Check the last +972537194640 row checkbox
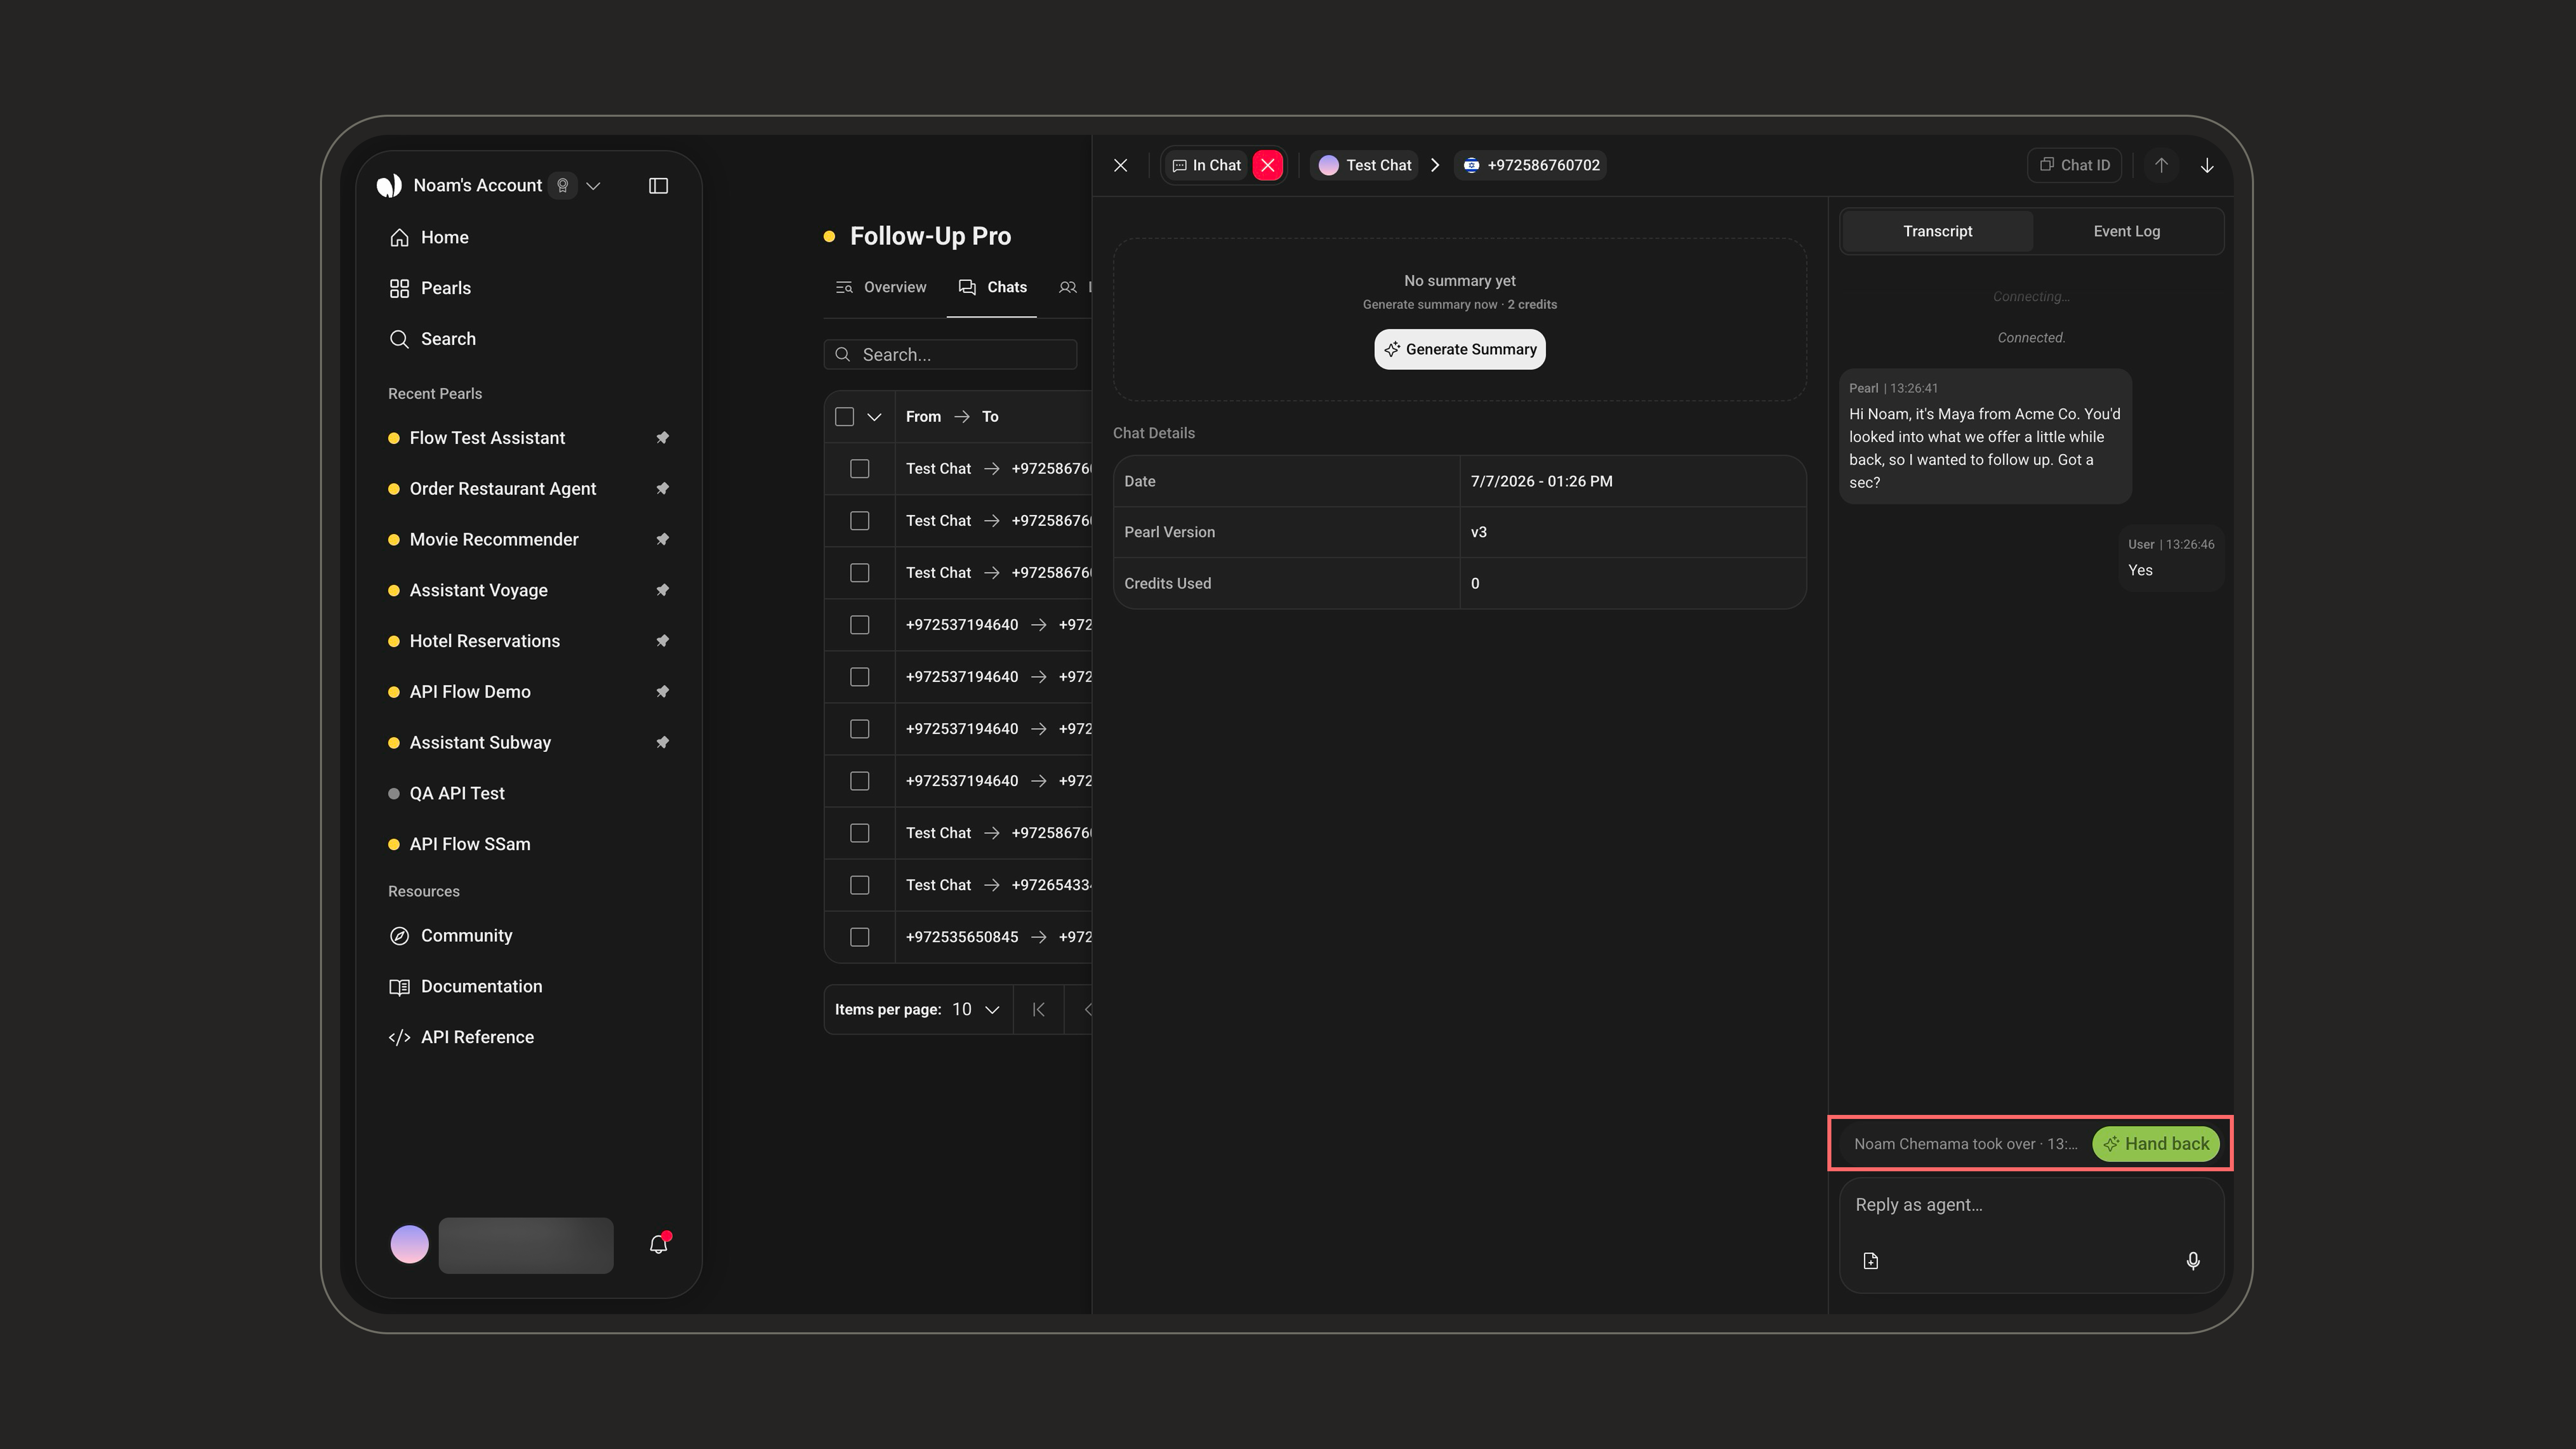 (860, 781)
